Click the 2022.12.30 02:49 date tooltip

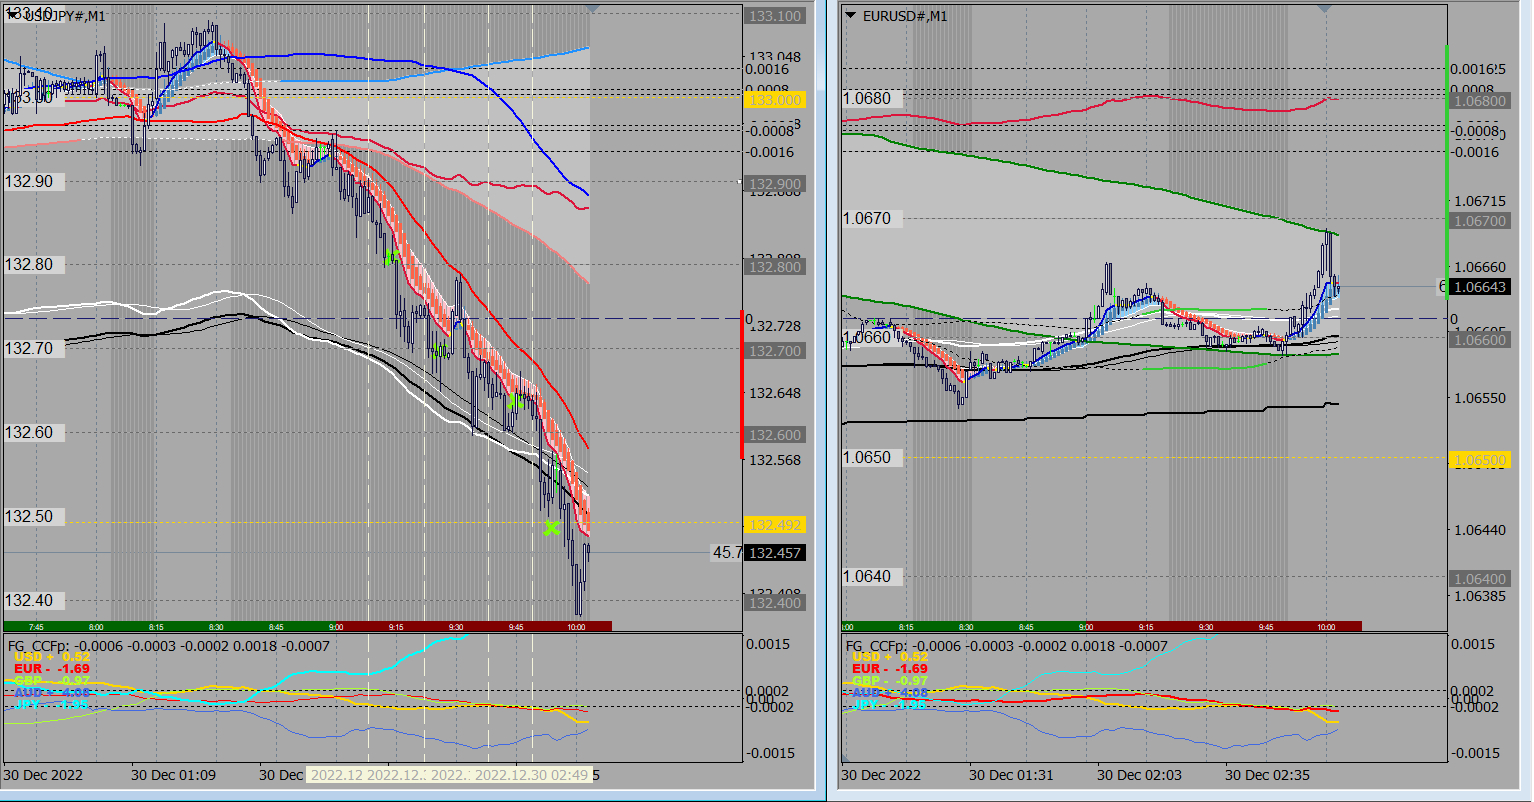(532, 775)
